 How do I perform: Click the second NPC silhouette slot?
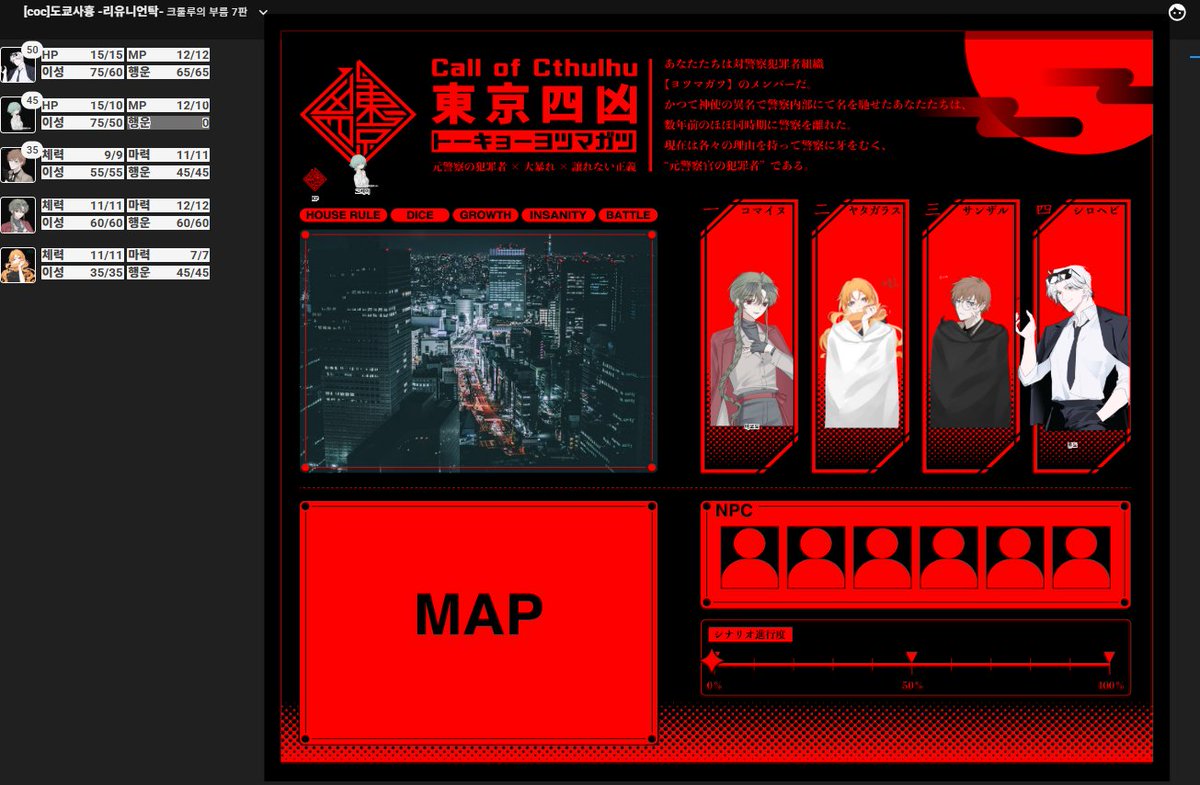click(816, 557)
